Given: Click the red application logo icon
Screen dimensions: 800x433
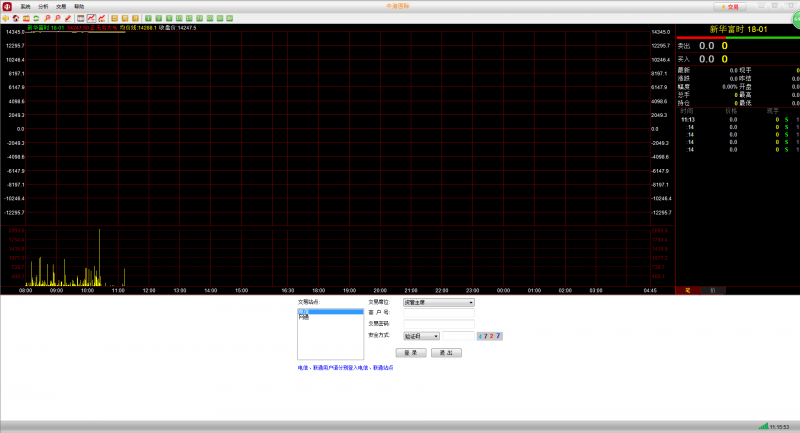Looking at the screenshot, I should 7,6.
